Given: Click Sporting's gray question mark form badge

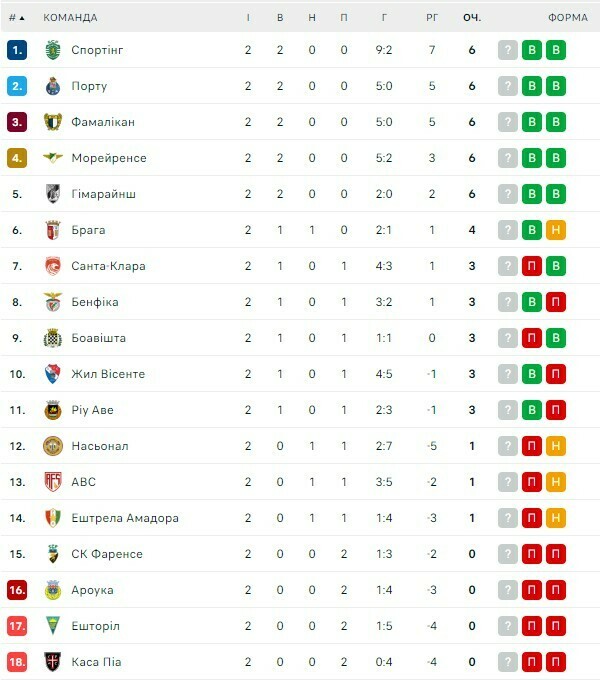Looking at the screenshot, I should [508, 50].
